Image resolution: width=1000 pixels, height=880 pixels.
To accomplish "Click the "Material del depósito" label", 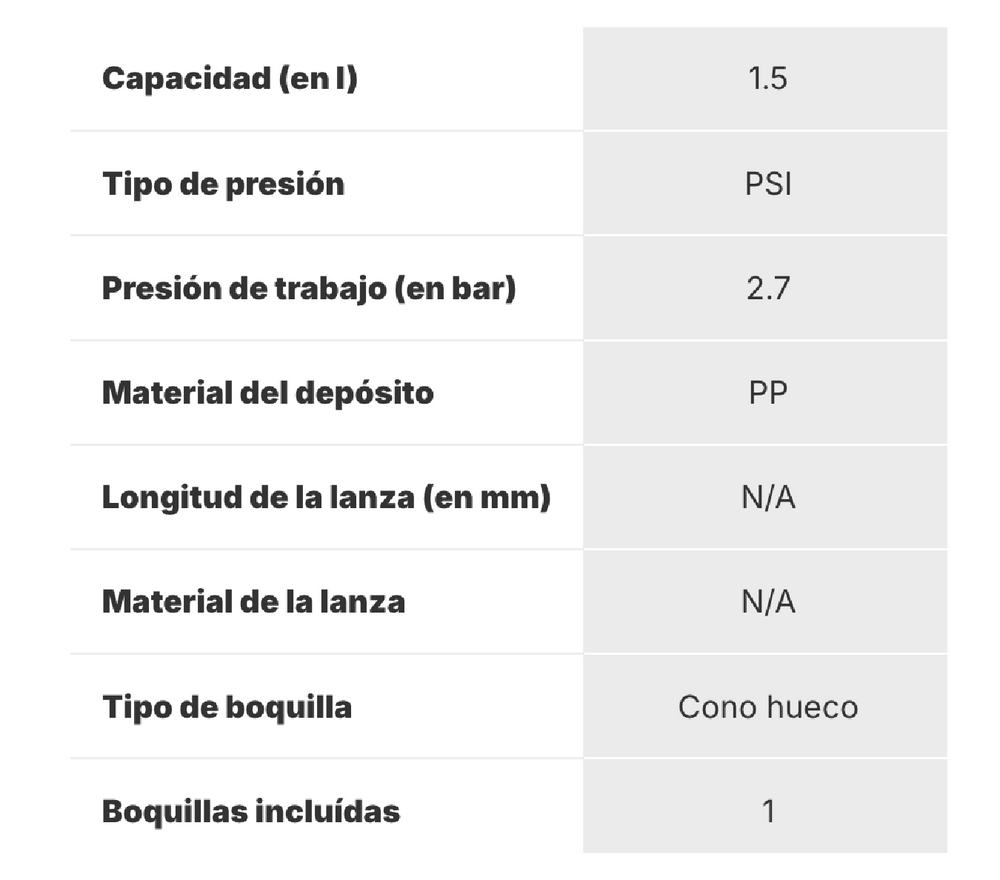I will (x=268, y=393).
